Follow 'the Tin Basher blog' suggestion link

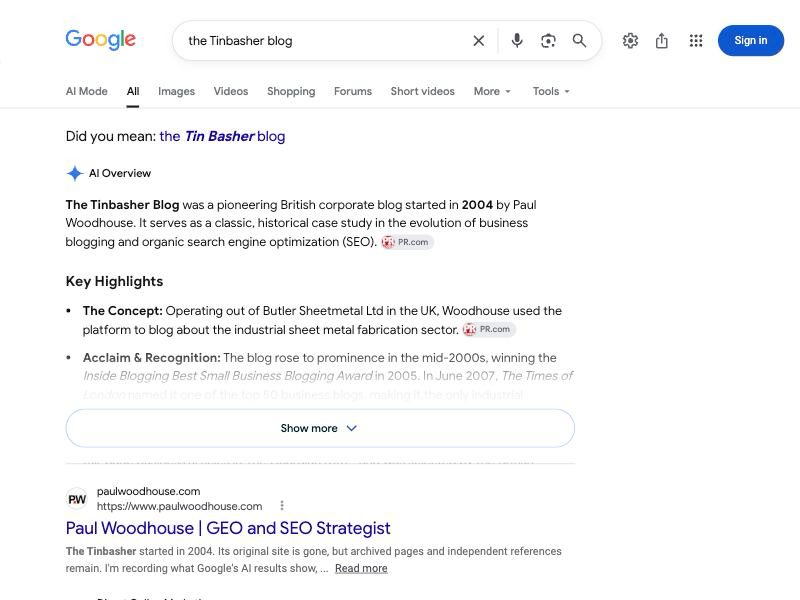pyautogui.click(x=222, y=136)
